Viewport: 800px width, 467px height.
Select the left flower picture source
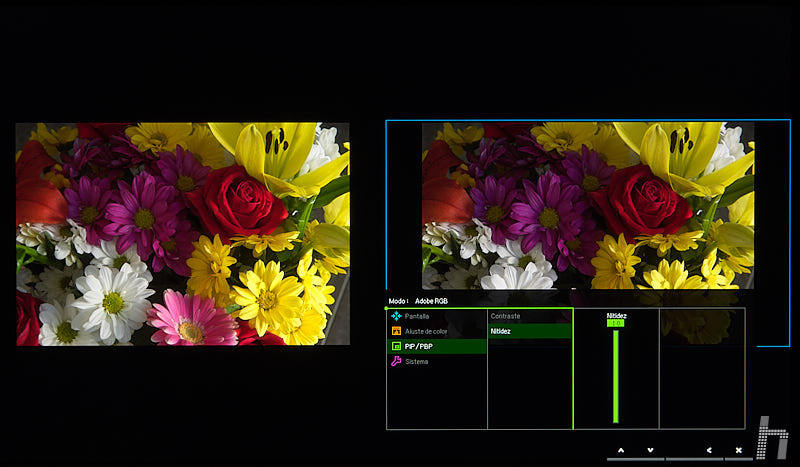[182, 234]
